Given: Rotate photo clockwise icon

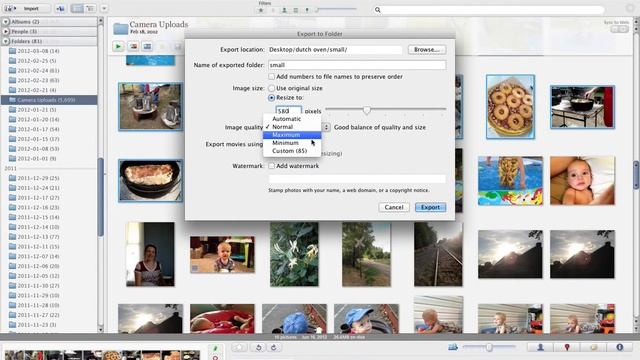Looking at the screenshot, I should pyautogui.click(x=273, y=348).
